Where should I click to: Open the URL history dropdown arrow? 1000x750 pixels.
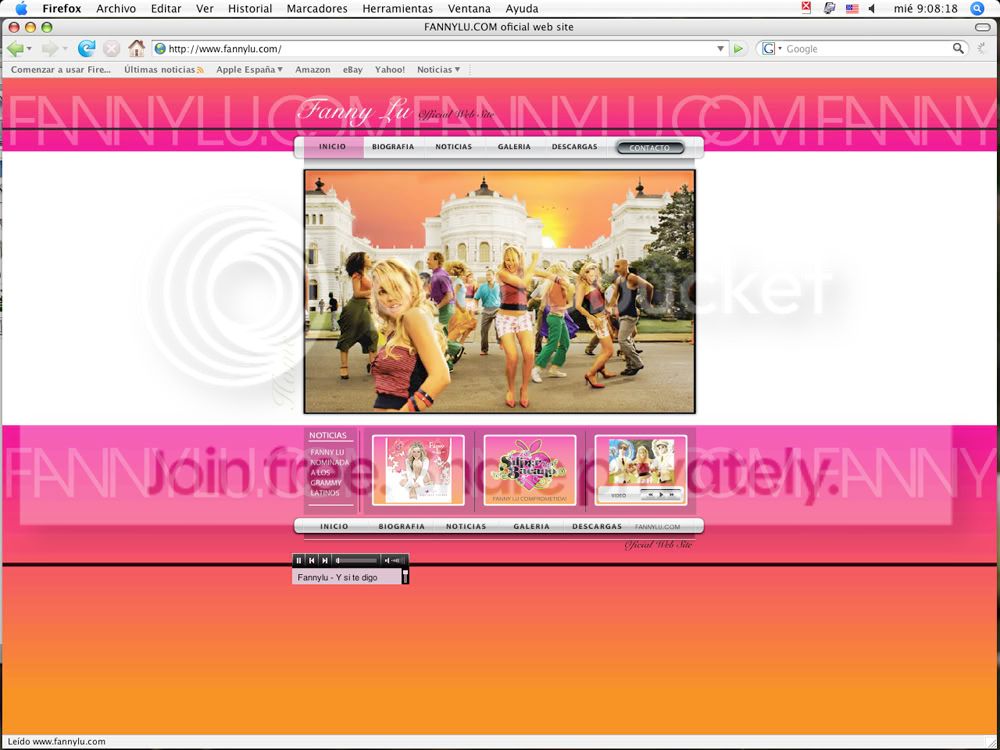(x=720, y=48)
